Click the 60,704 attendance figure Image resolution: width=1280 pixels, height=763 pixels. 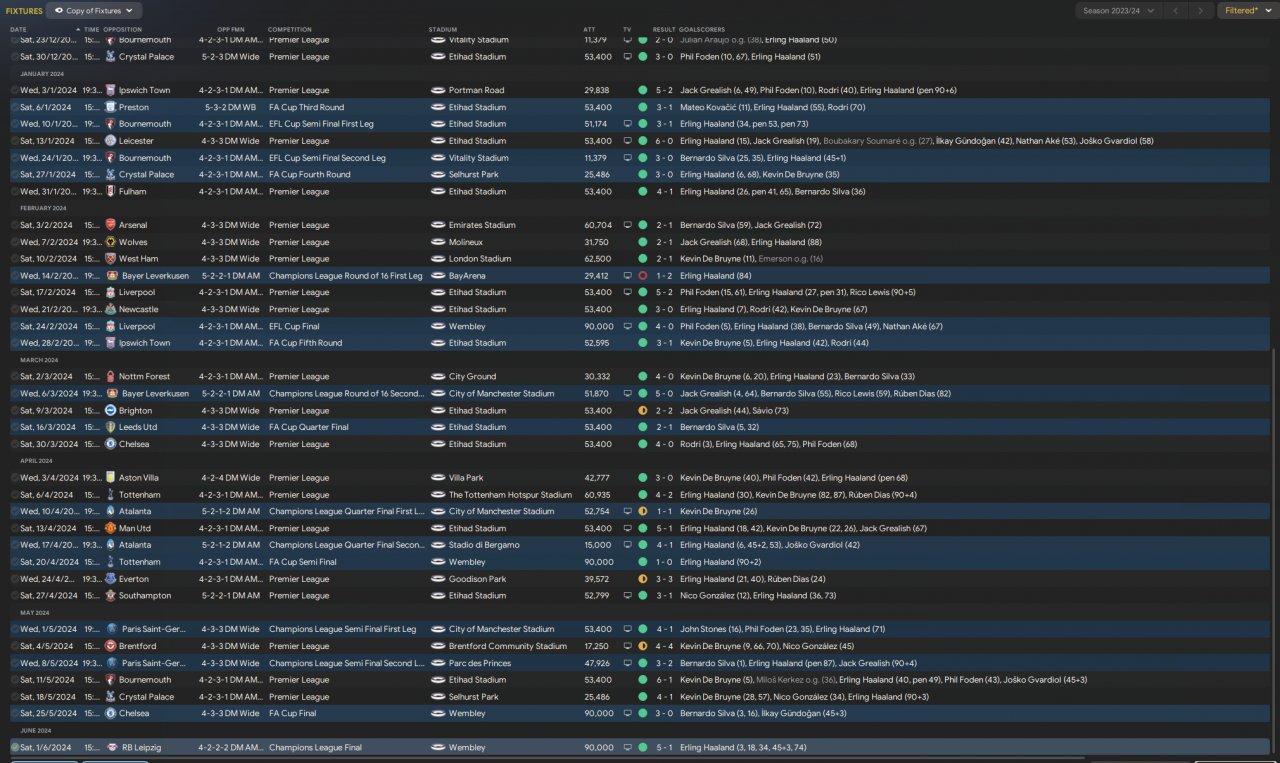597,225
